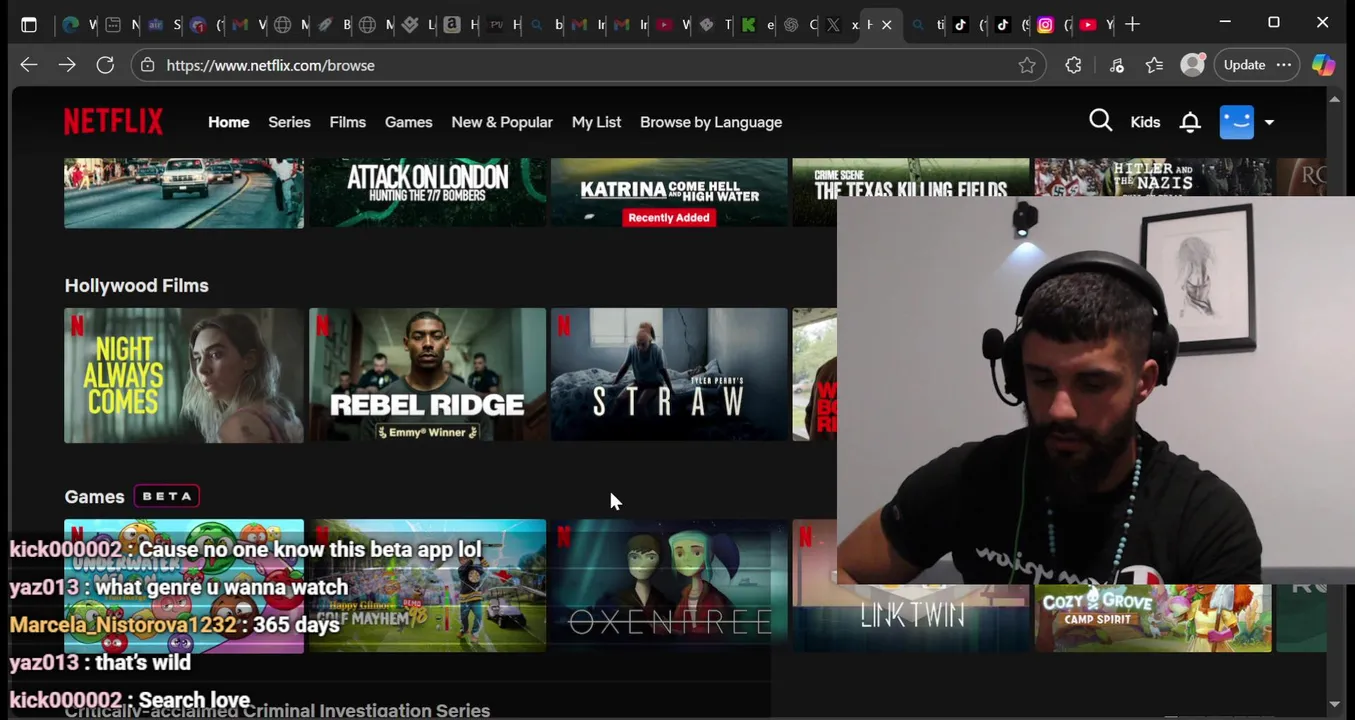Open the Films section
The width and height of the screenshot is (1355, 720).
click(348, 122)
